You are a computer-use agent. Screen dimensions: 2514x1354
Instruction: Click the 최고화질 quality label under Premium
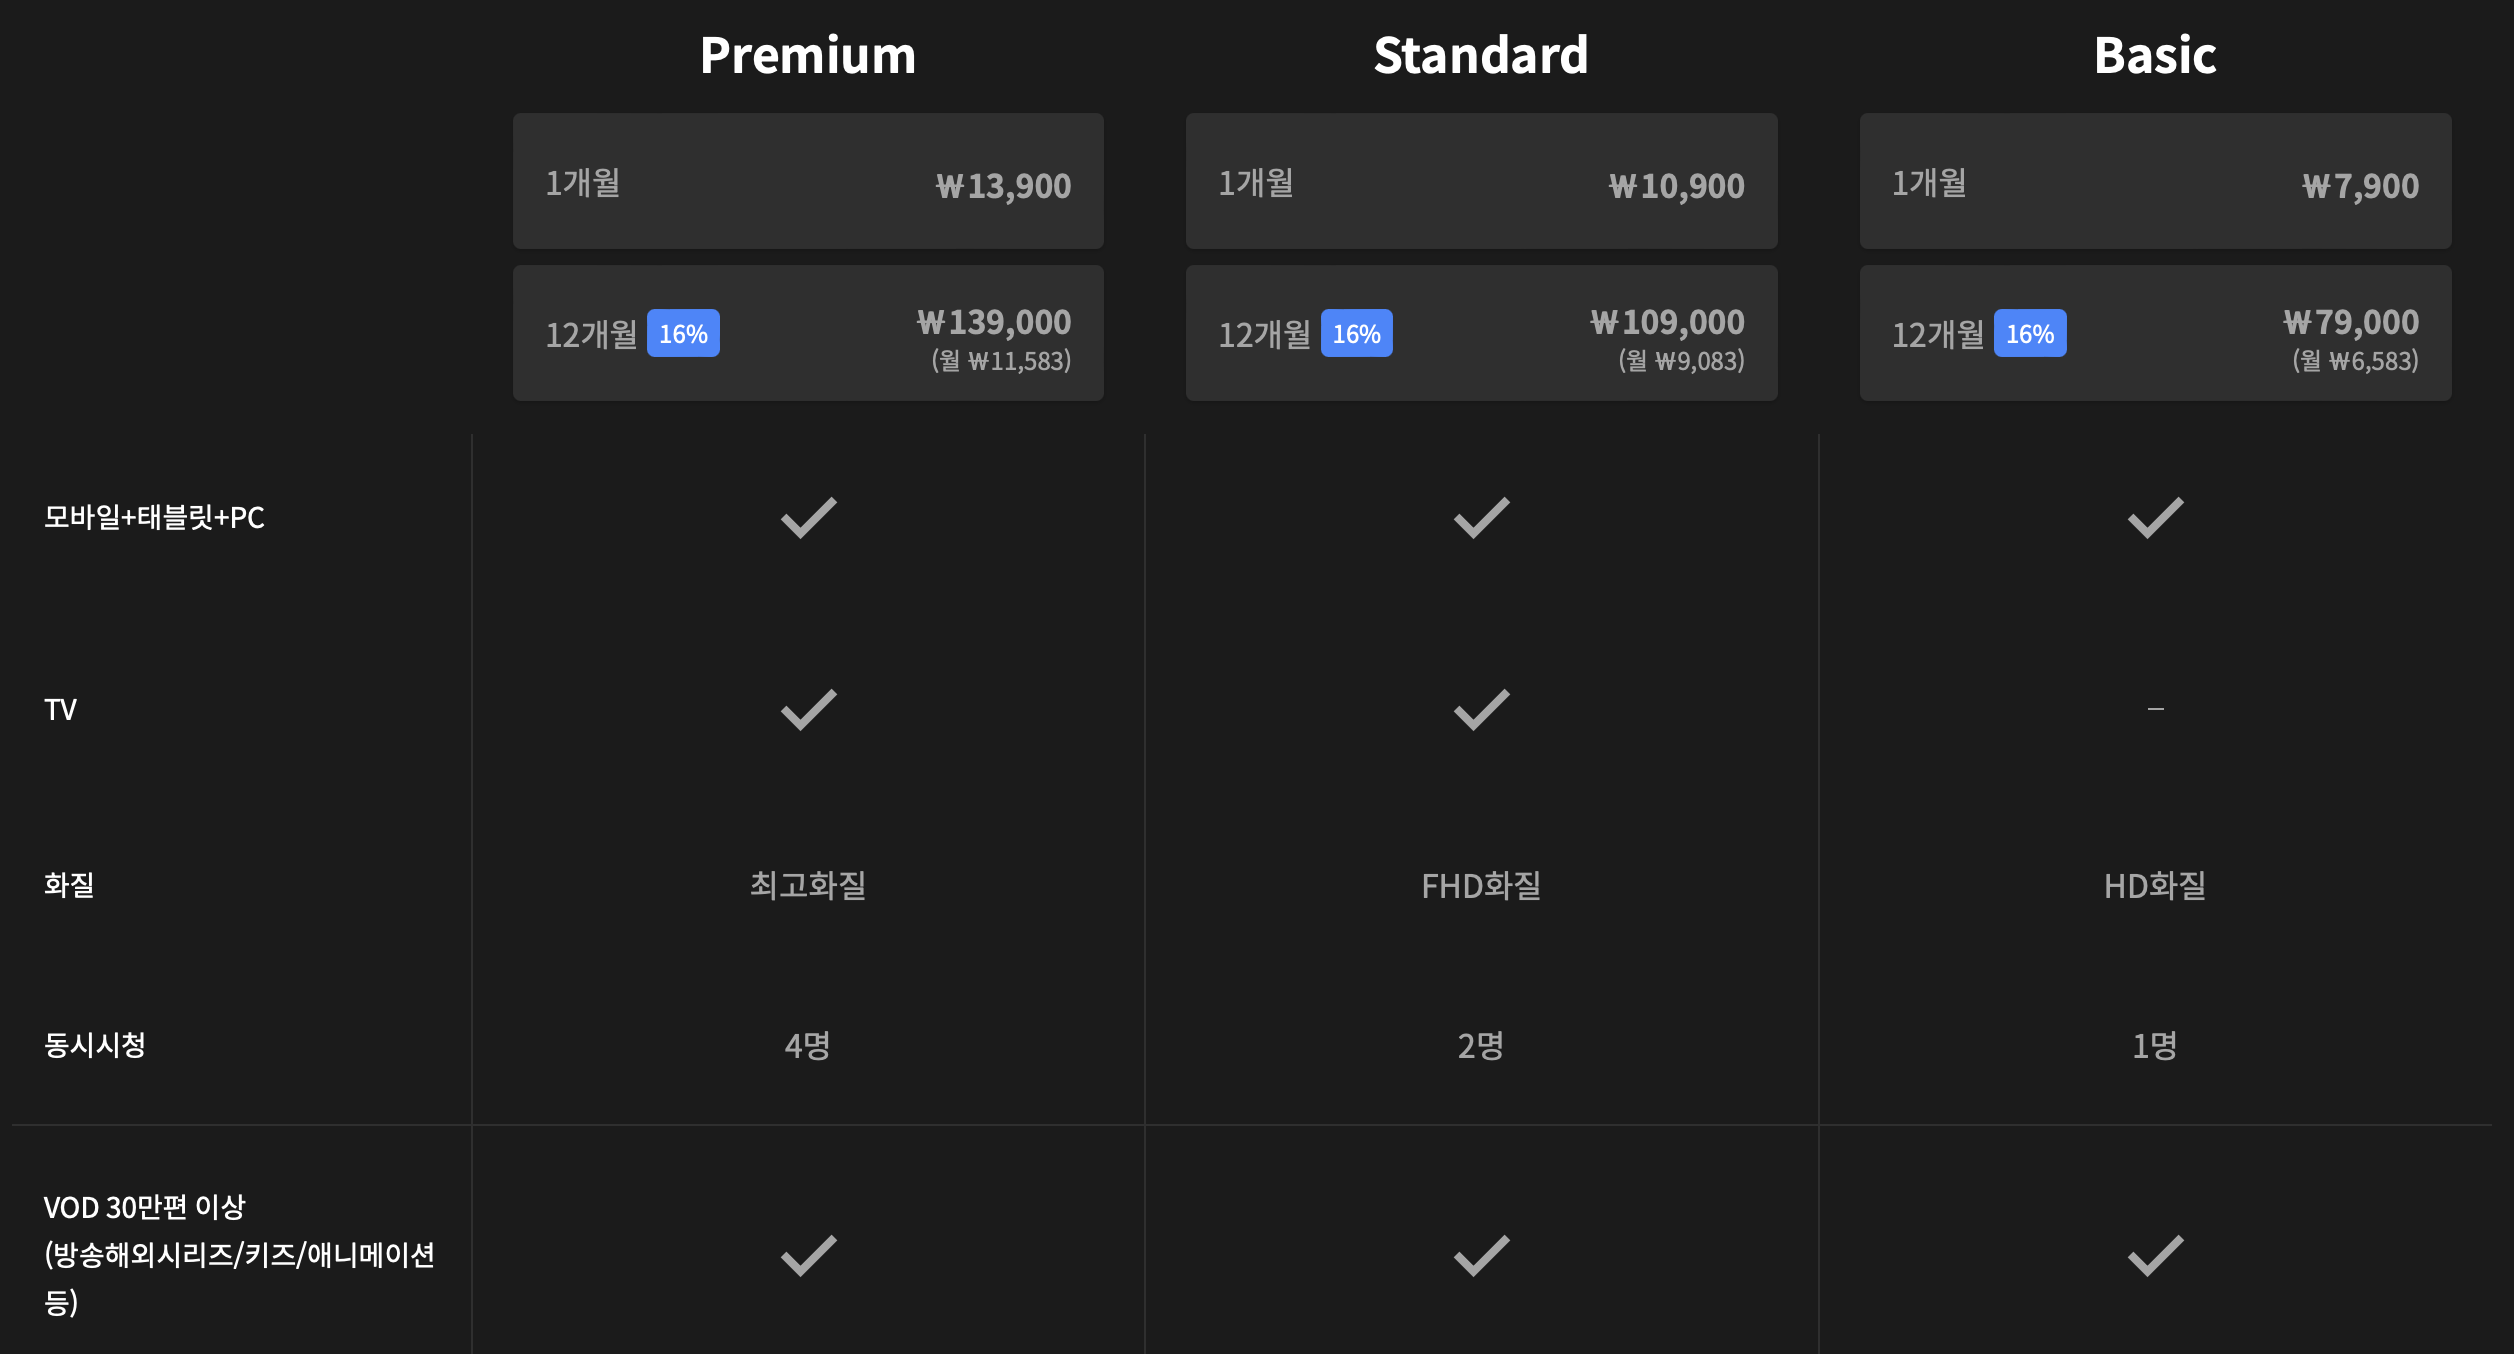click(x=806, y=884)
